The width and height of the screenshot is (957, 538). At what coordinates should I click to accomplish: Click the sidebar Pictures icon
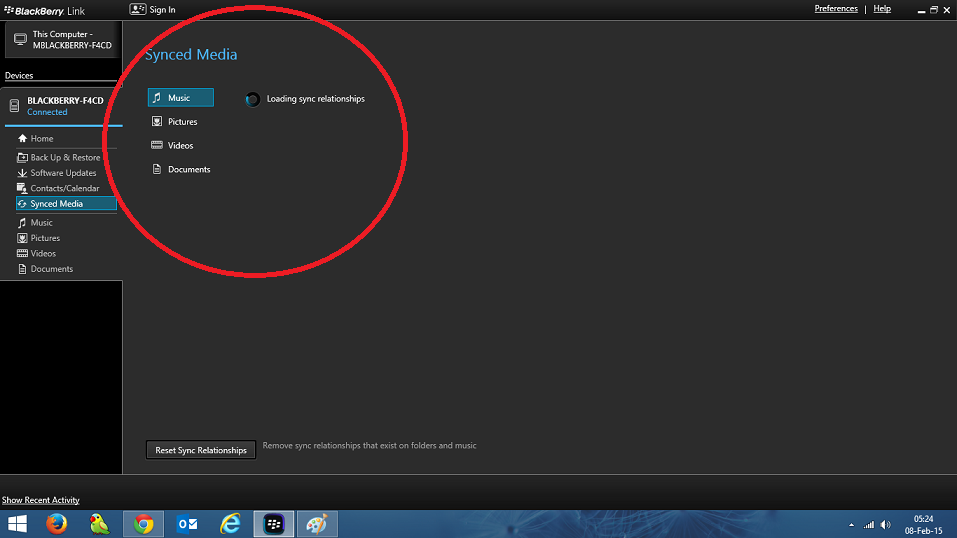[22, 238]
